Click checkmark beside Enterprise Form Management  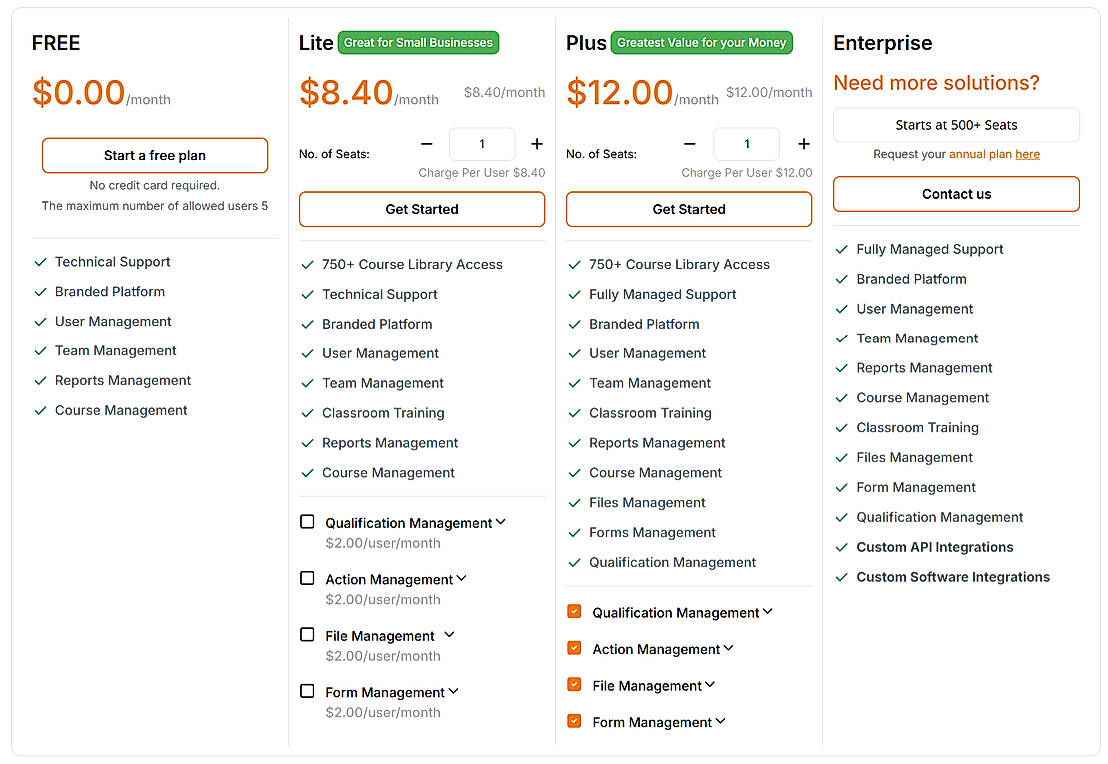pos(842,488)
